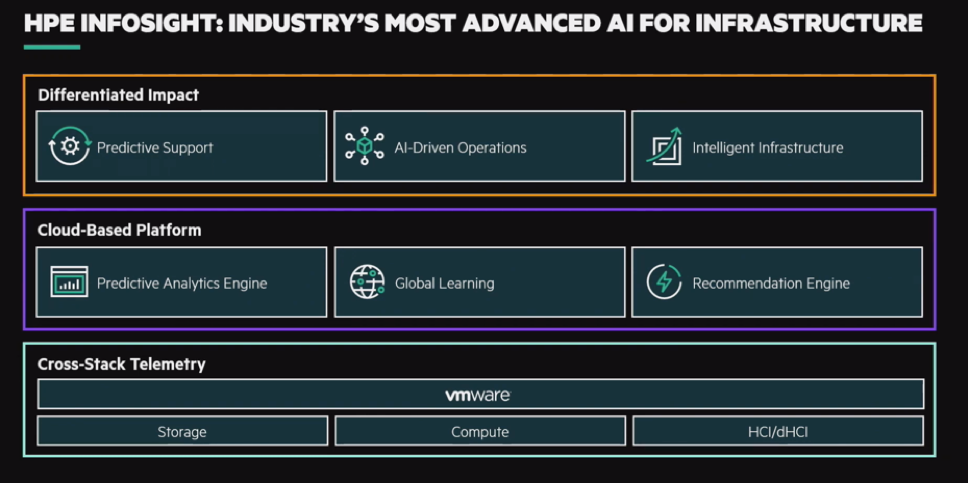Click the HCI/dHCI box
The width and height of the screenshot is (968, 483).
tap(777, 432)
